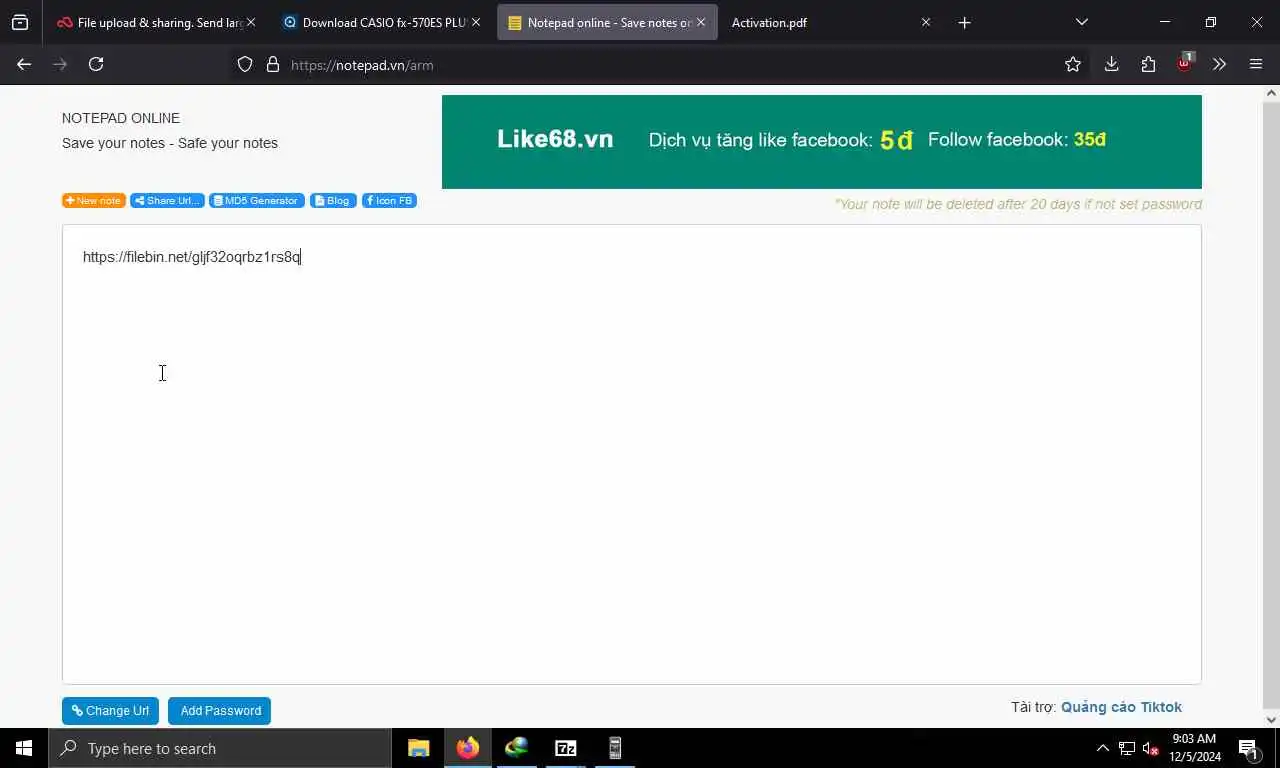This screenshot has height=768, width=1280.
Task: Open uBlock Origin extension icon
Action: (1185, 63)
